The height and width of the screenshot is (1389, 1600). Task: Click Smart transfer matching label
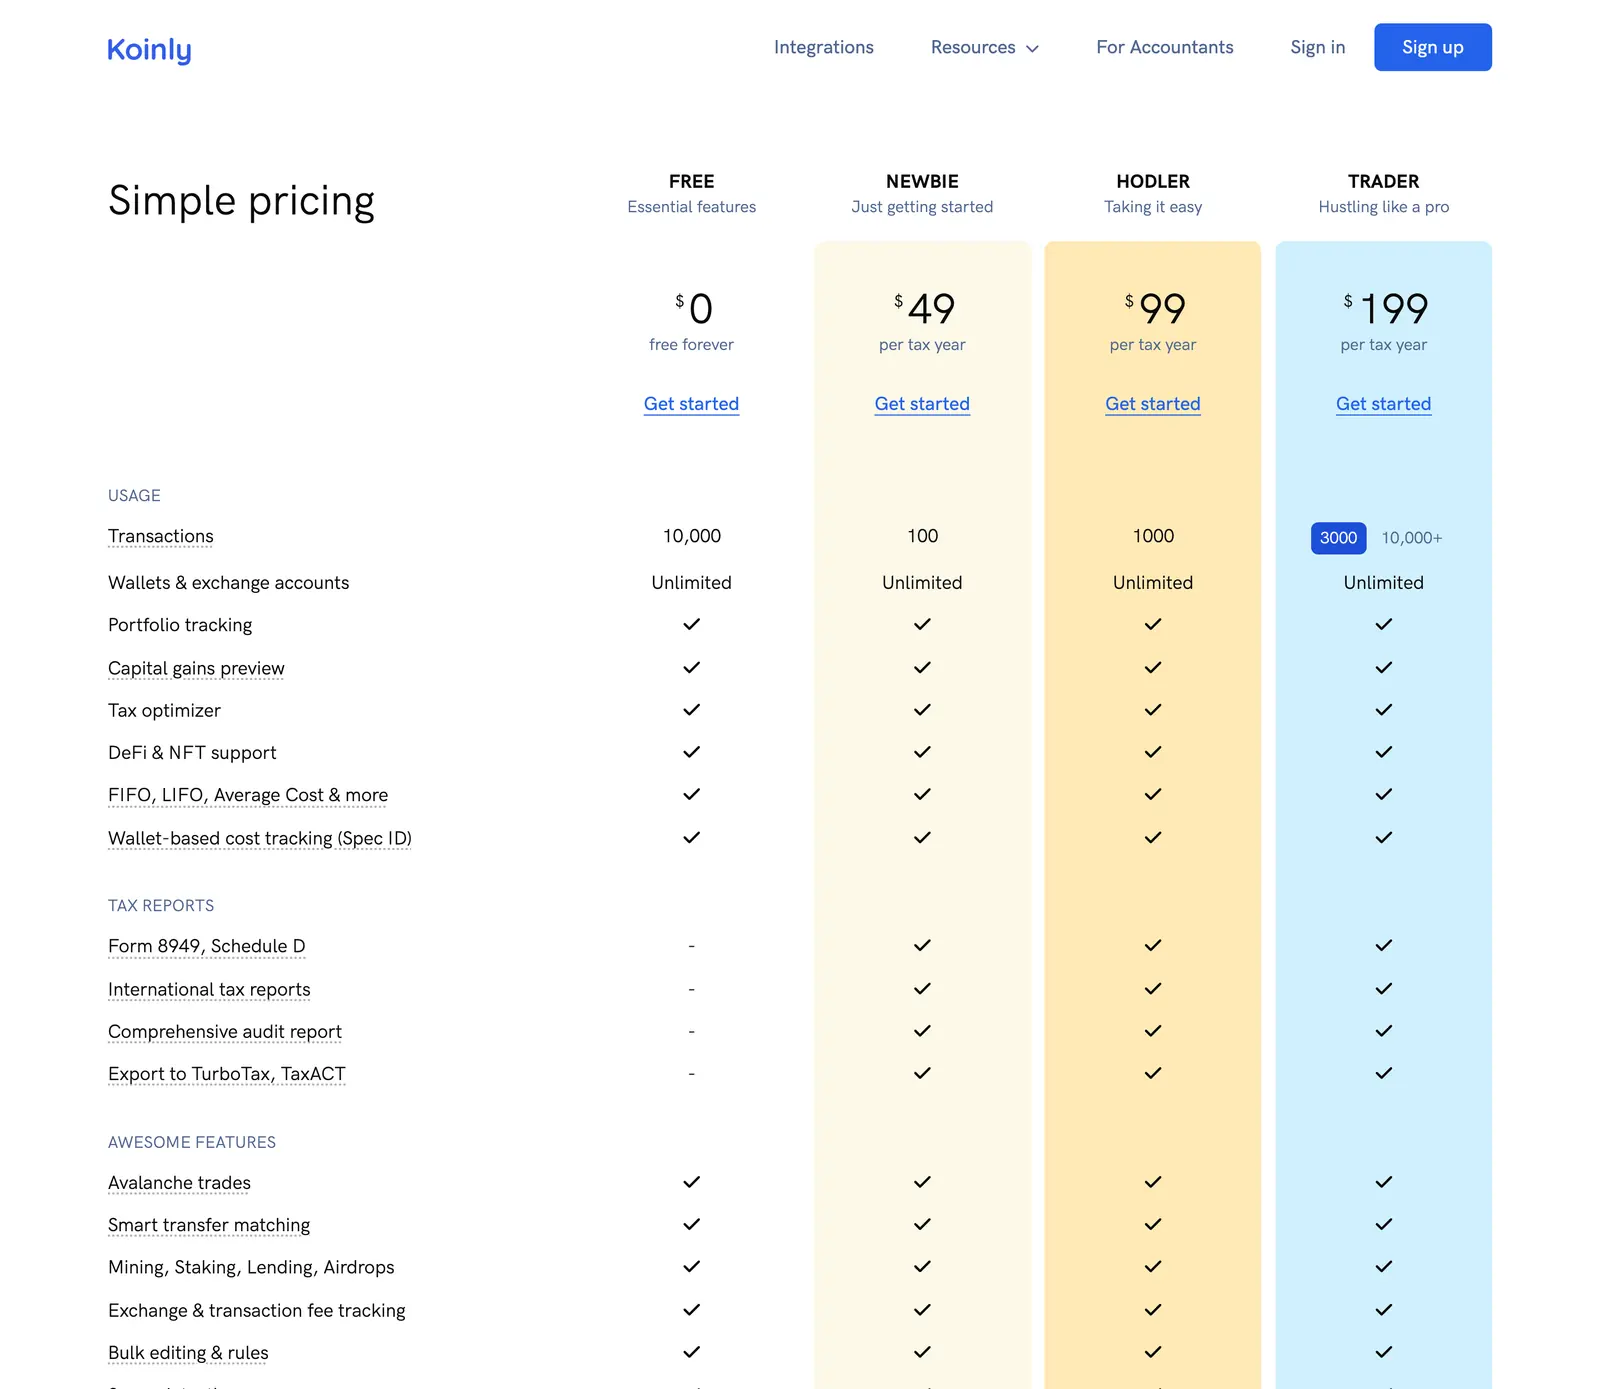click(209, 1225)
